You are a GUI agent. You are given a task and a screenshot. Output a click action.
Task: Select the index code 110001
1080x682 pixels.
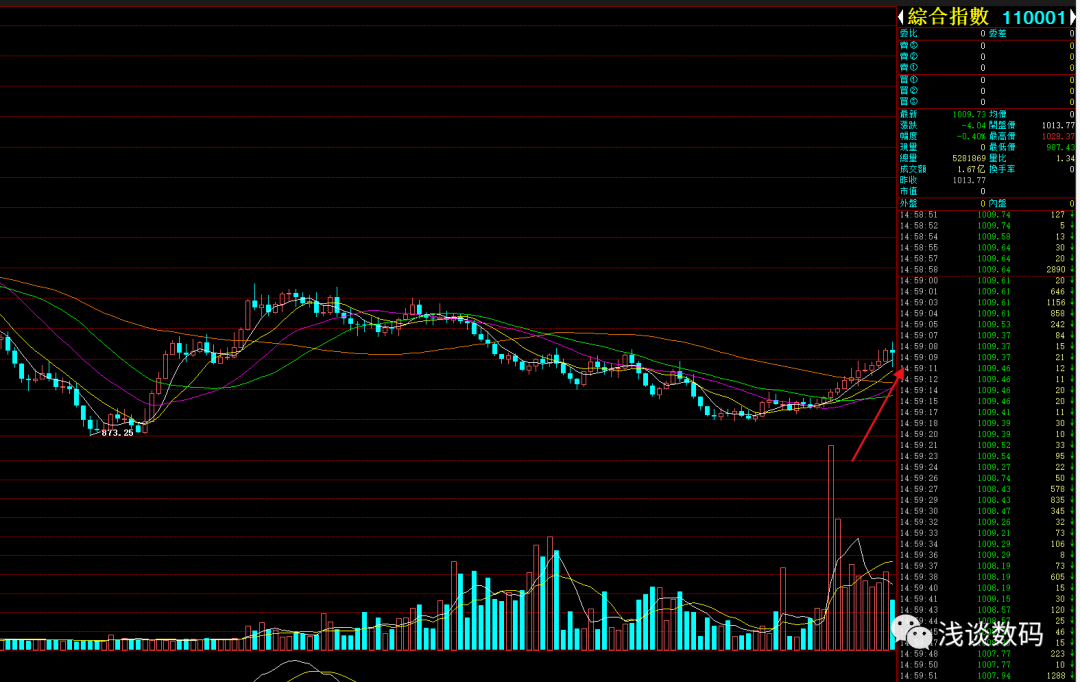(x=1034, y=17)
